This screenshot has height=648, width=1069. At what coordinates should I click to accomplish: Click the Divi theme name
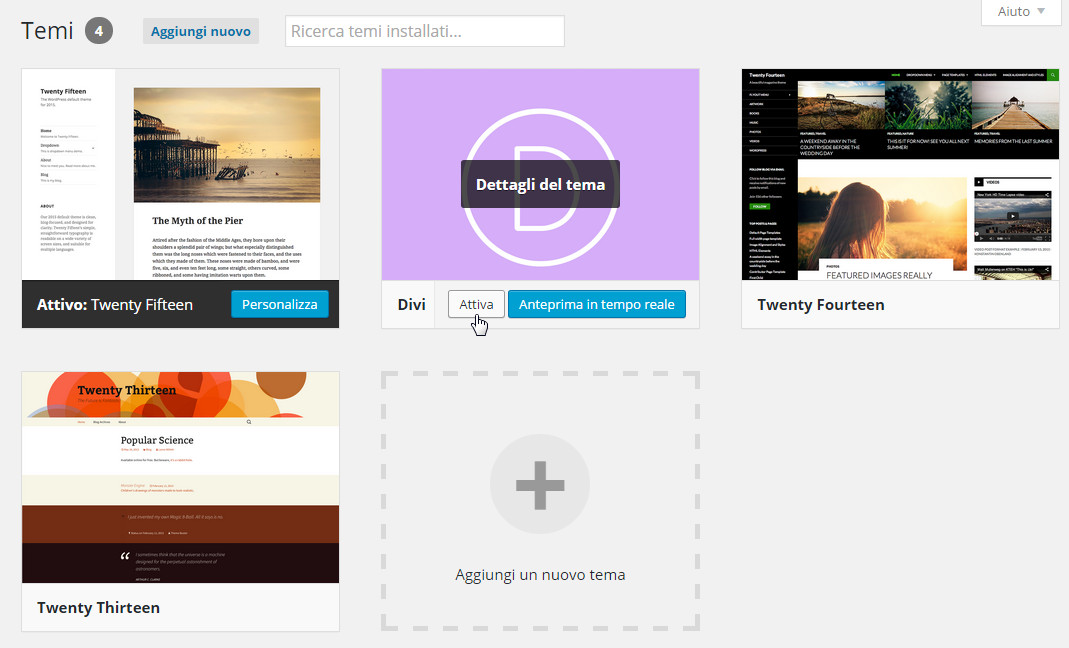point(412,305)
